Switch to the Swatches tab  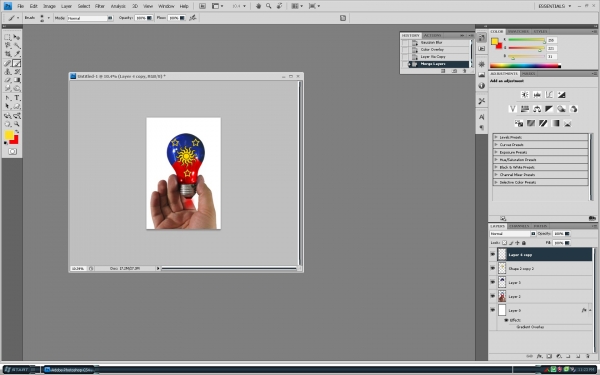click(x=518, y=31)
